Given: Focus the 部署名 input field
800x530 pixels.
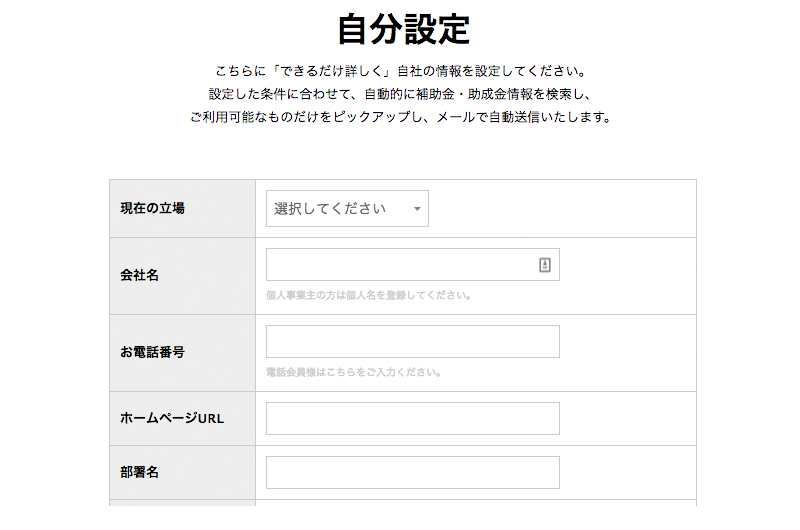Looking at the screenshot, I should pos(413,472).
